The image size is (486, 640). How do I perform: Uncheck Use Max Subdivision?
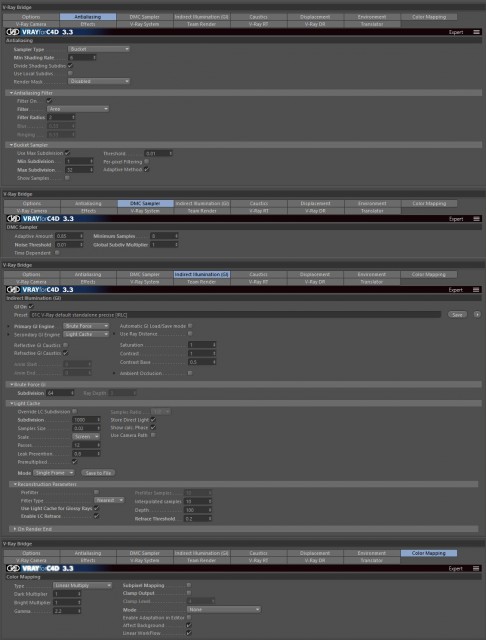click(67, 153)
